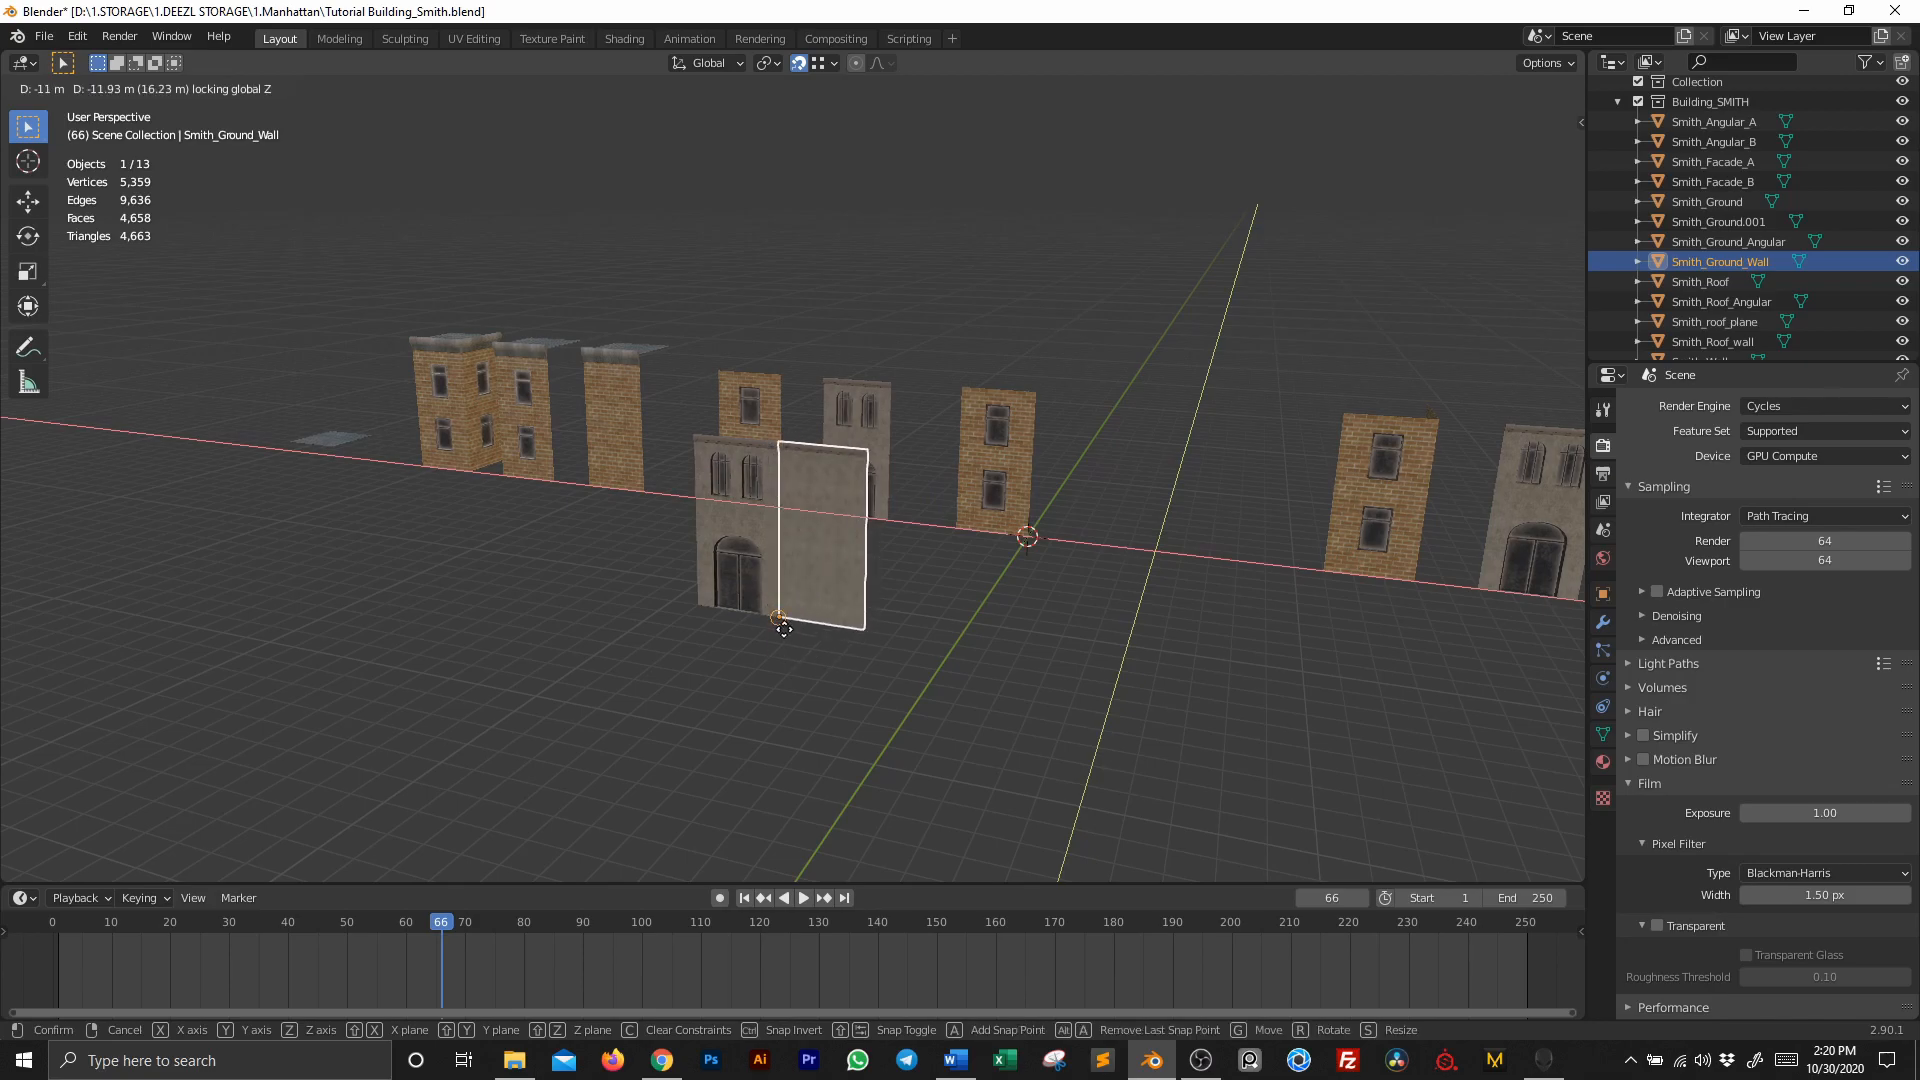Screen dimensions: 1920x1080
Task: Open the Object Data properties tab
Action: (x=1603, y=734)
